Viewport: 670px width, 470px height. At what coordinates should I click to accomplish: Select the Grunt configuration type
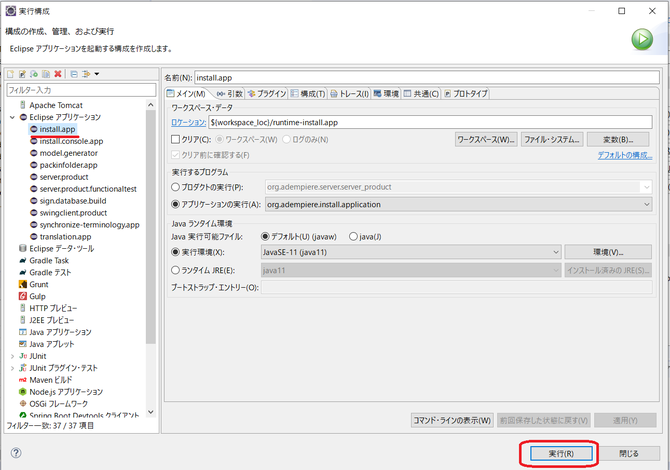tap(34, 285)
